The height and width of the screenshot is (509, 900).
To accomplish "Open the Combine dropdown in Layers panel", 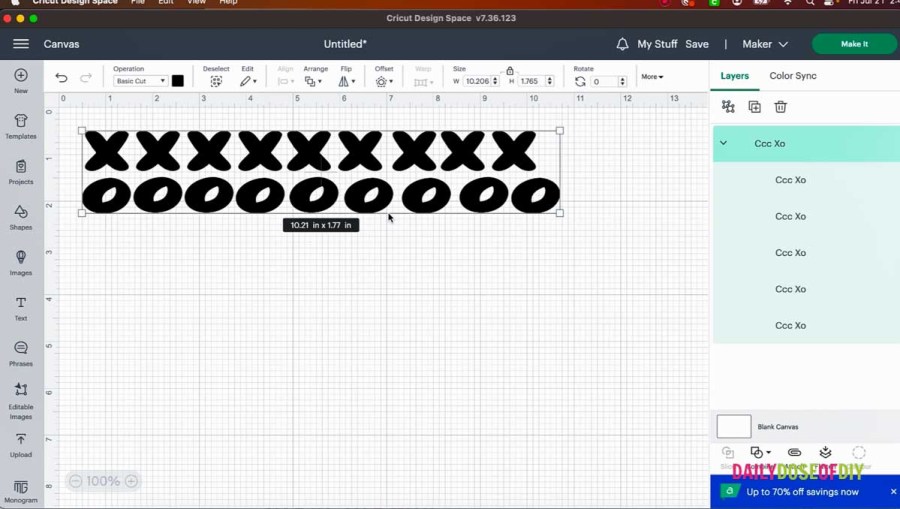I will (761, 453).
